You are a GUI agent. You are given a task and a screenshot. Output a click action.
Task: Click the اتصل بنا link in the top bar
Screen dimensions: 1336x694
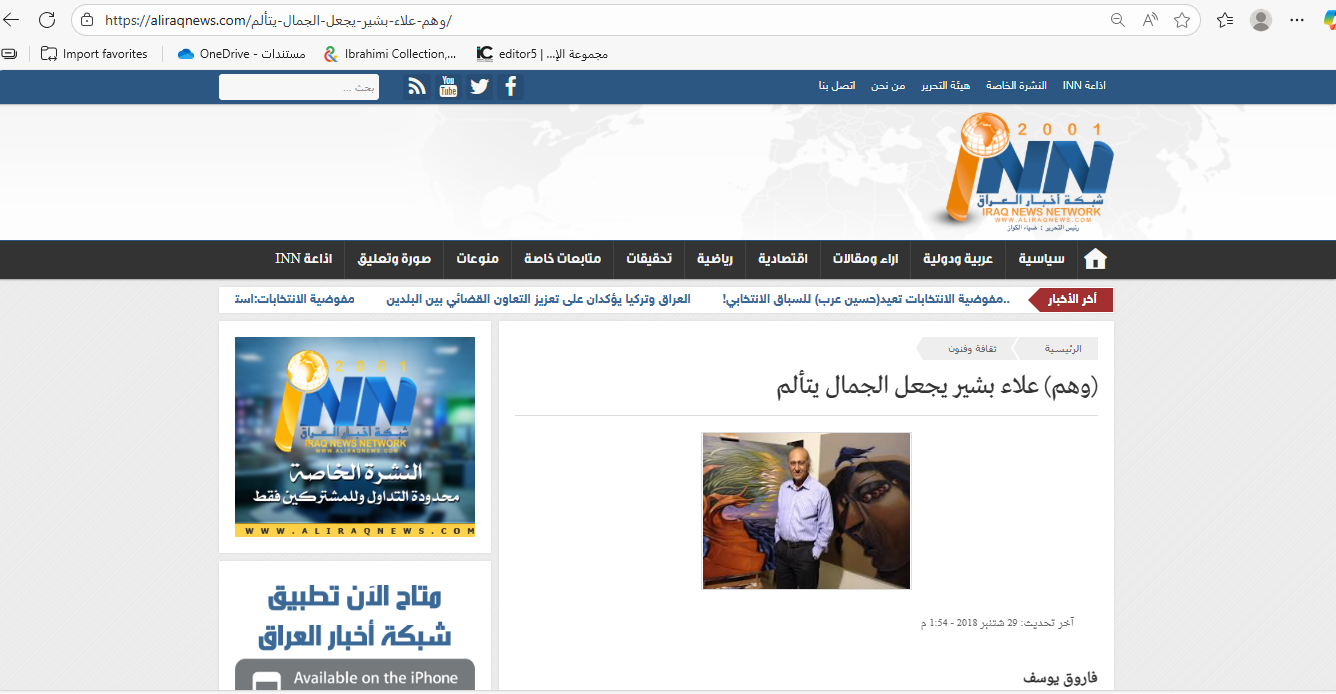click(x=837, y=86)
